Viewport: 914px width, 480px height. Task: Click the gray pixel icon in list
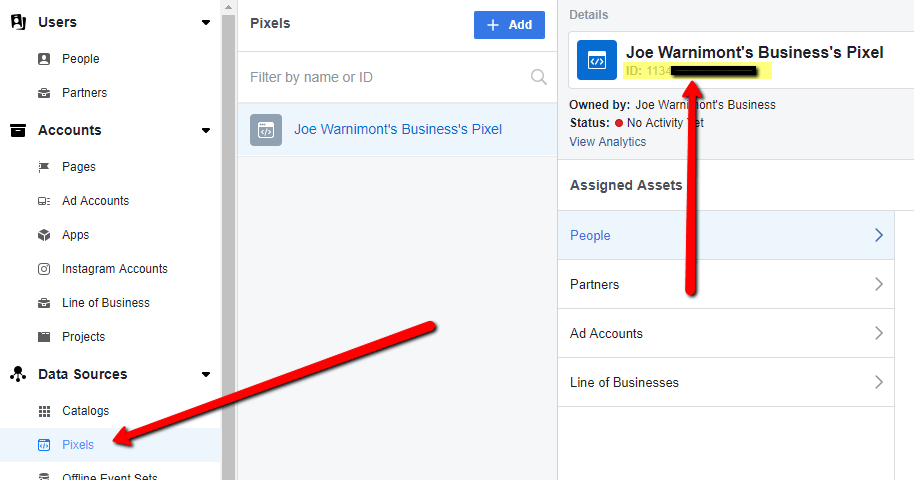tap(266, 129)
